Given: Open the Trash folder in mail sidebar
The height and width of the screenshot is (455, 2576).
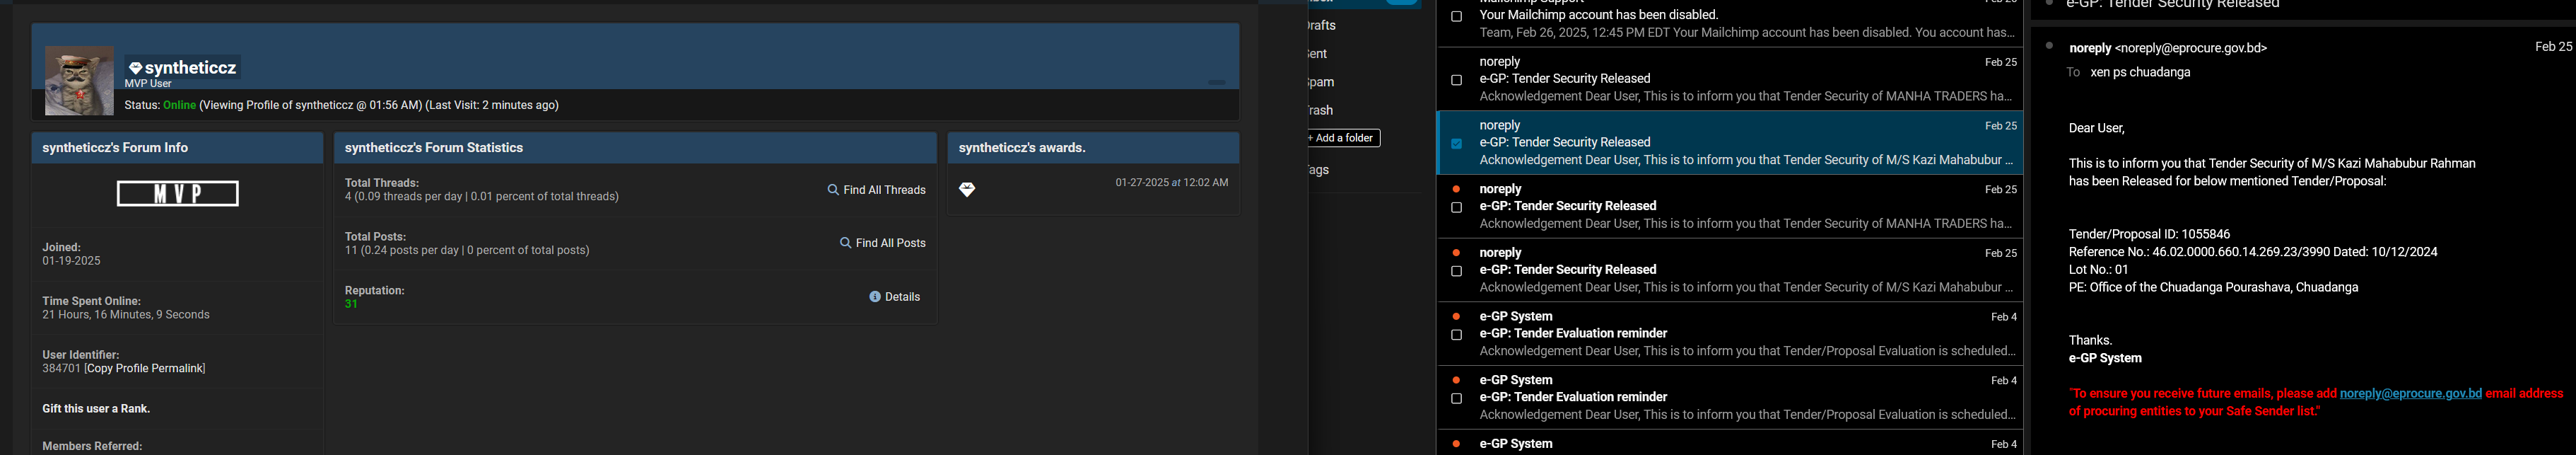Looking at the screenshot, I should pos(1320,110).
